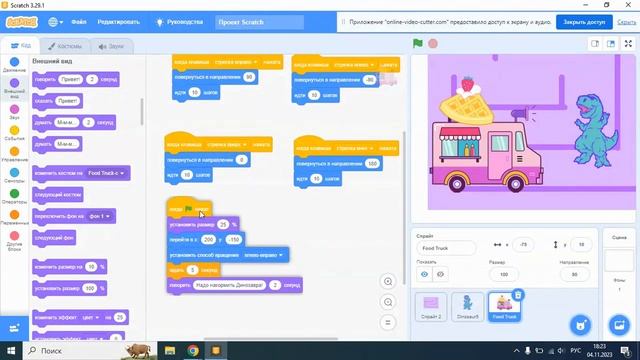
Task: Reset workspace zoom to default
Action: [388, 323]
